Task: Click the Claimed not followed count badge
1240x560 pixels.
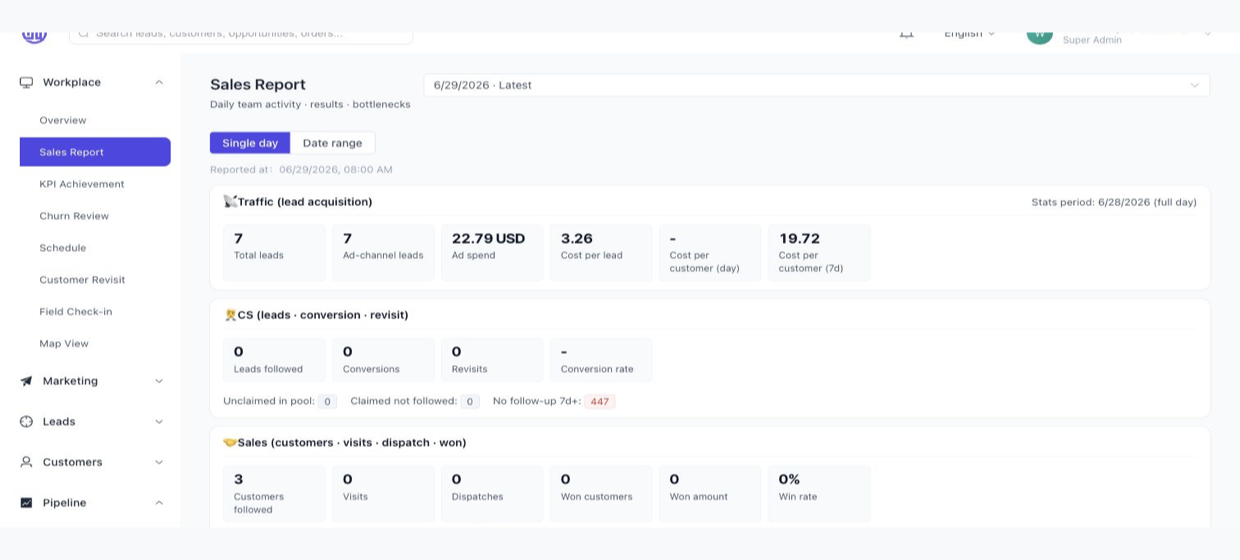Action: (470, 402)
